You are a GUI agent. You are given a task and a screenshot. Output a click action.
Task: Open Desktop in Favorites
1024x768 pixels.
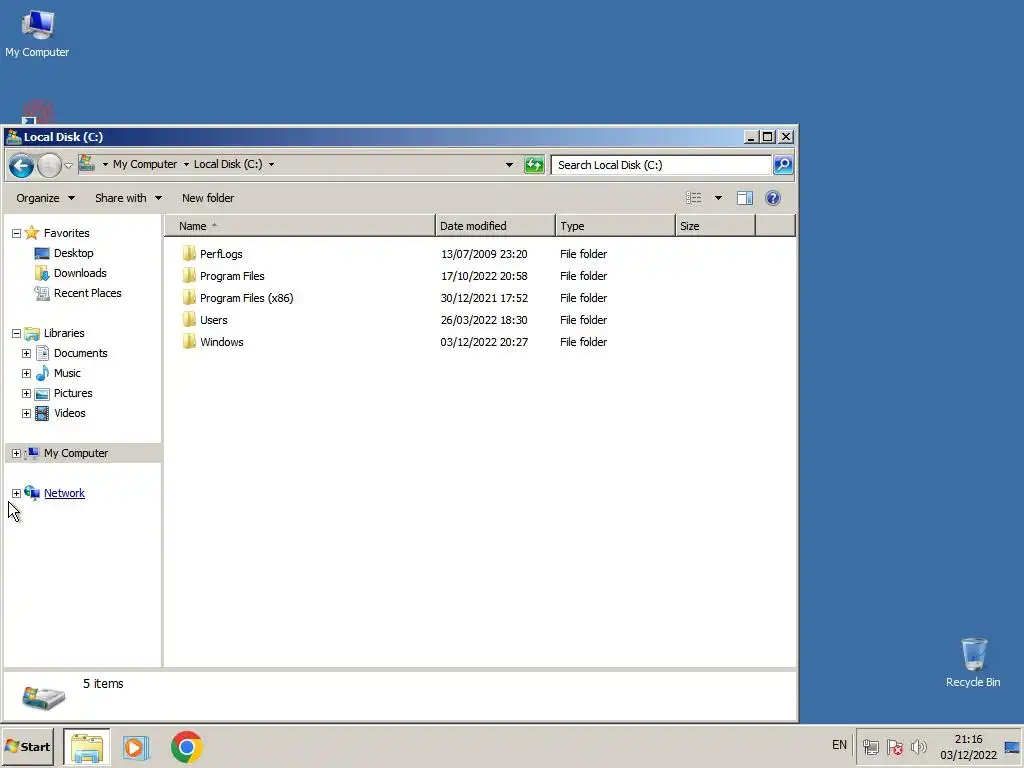[x=73, y=253]
